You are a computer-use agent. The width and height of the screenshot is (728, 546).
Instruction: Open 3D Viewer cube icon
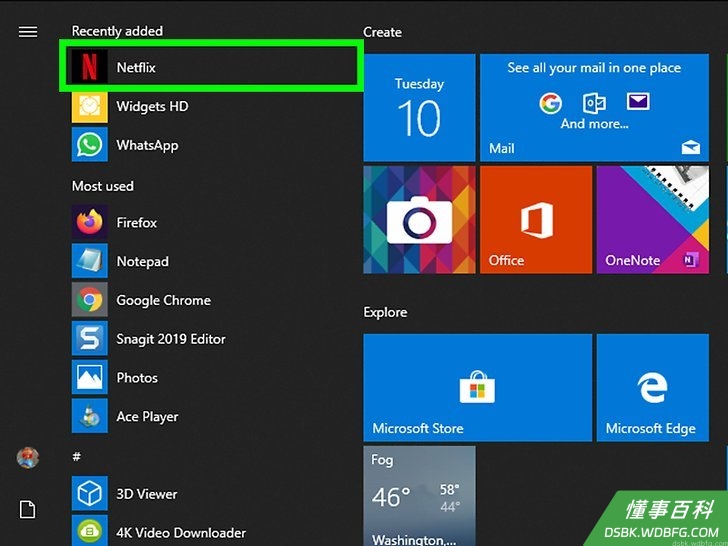pyautogui.click(x=90, y=494)
